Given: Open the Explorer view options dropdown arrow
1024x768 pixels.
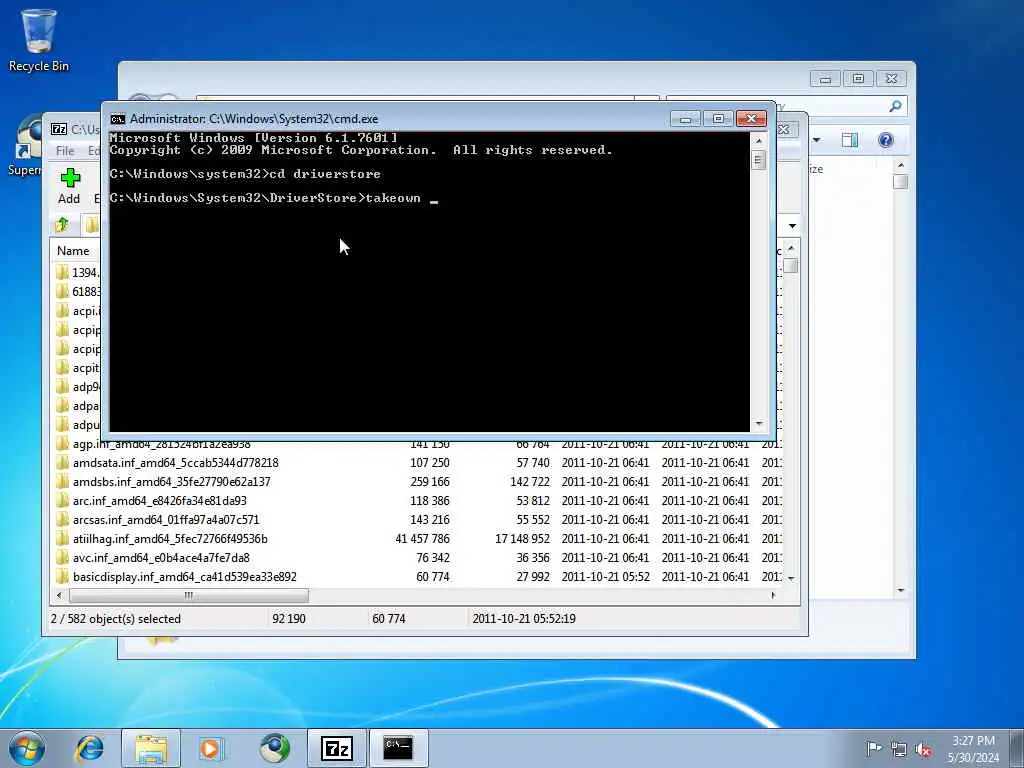Looking at the screenshot, I should tap(816, 140).
